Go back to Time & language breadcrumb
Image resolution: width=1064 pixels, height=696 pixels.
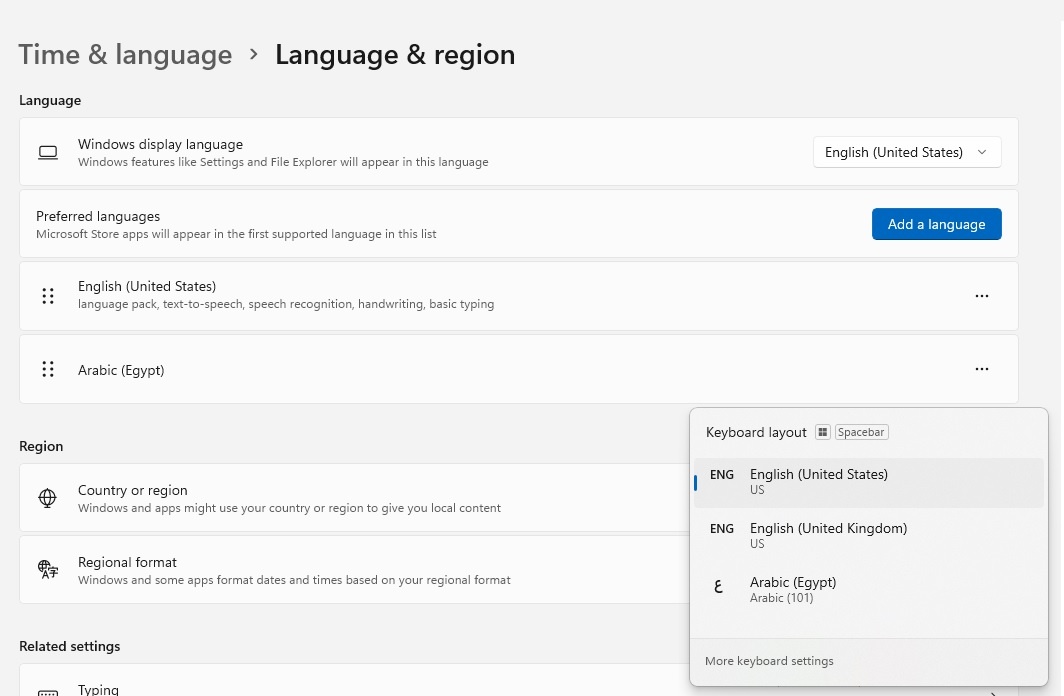tap(125, 54)
